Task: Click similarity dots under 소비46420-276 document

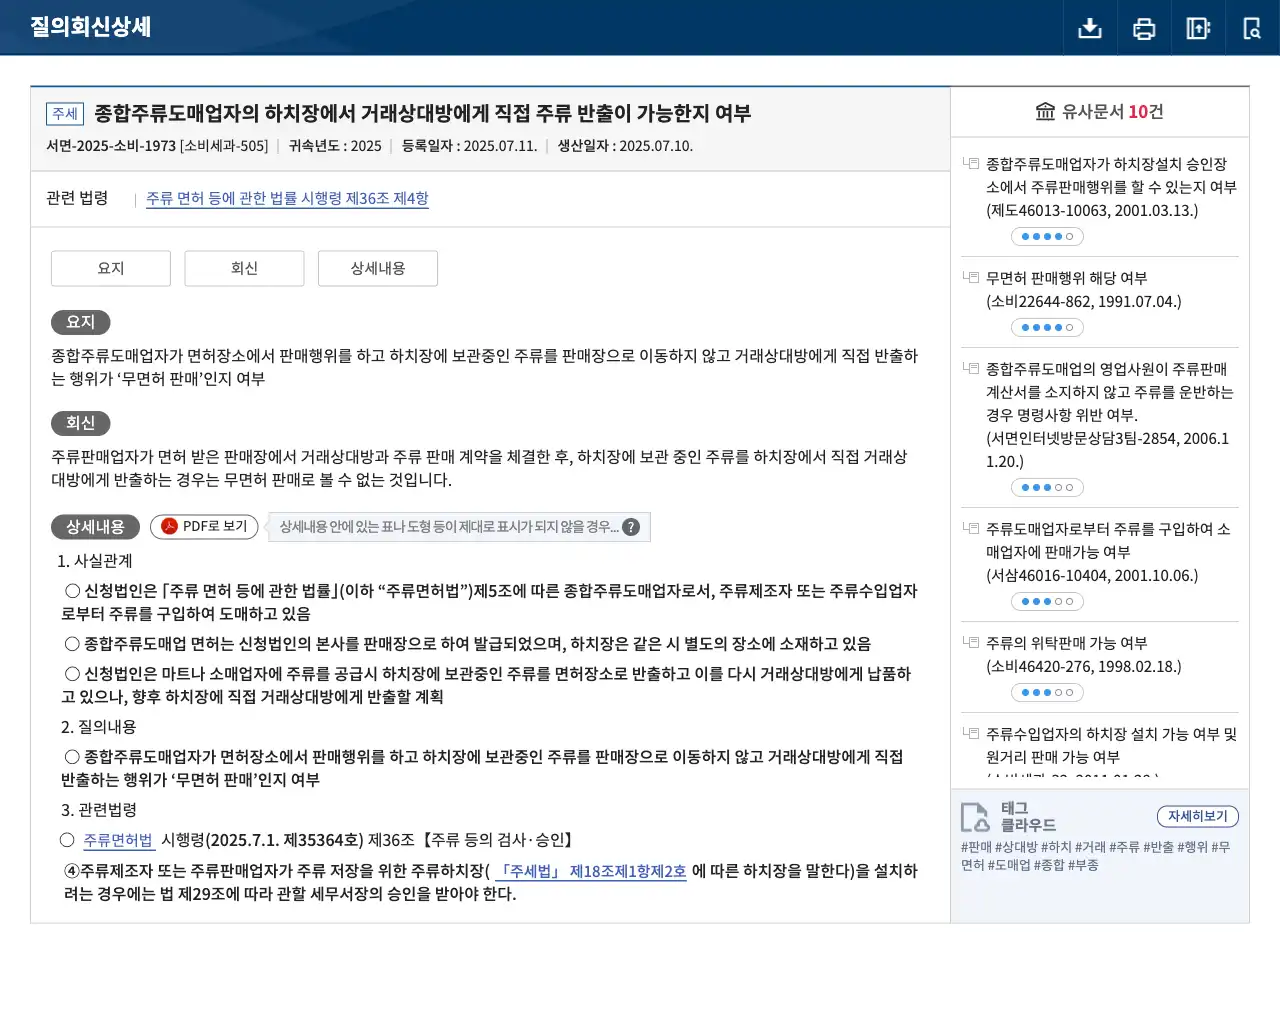Action: tap(1047, 693)
